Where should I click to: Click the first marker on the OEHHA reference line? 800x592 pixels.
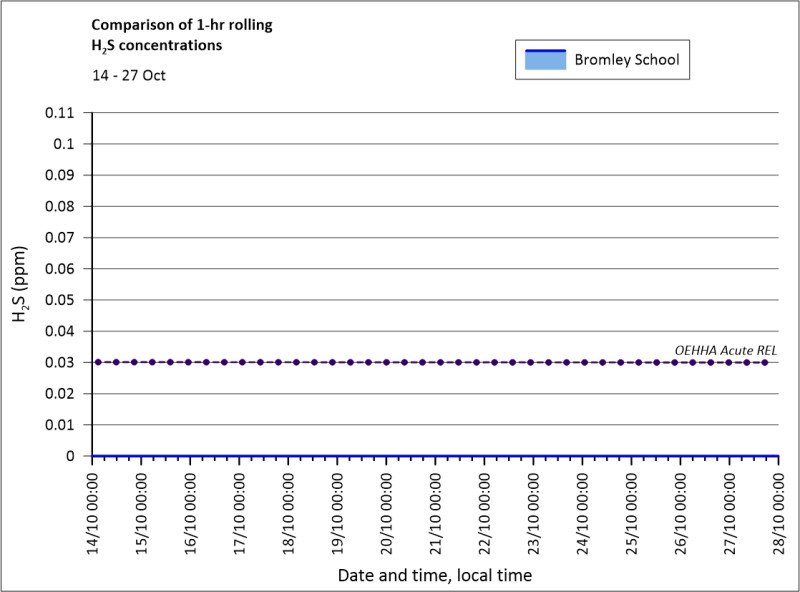98,362
